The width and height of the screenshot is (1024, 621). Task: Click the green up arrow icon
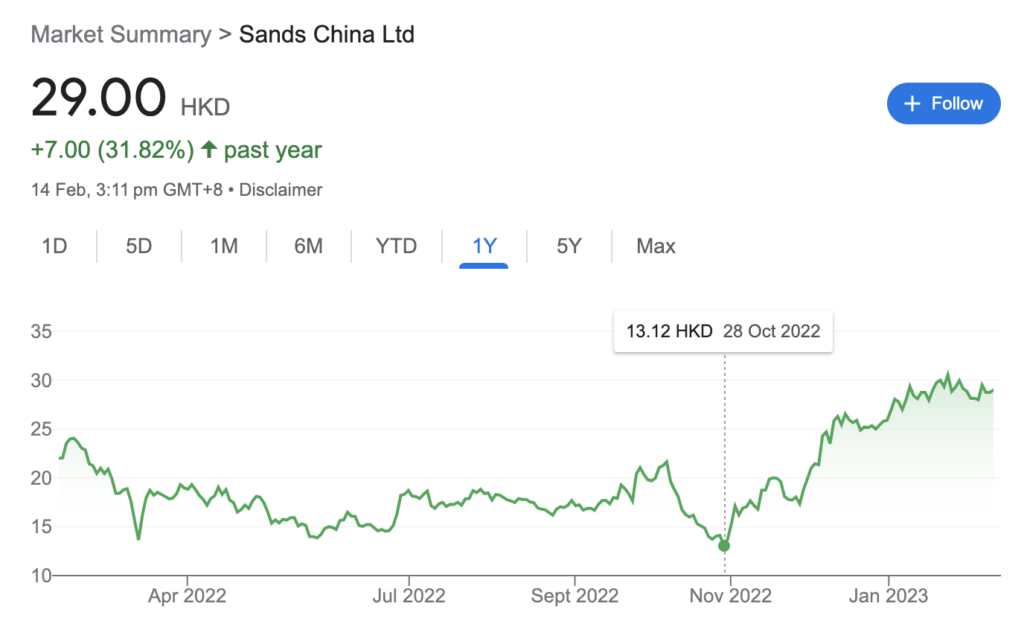pyautogui.click(x=208, y=150)
